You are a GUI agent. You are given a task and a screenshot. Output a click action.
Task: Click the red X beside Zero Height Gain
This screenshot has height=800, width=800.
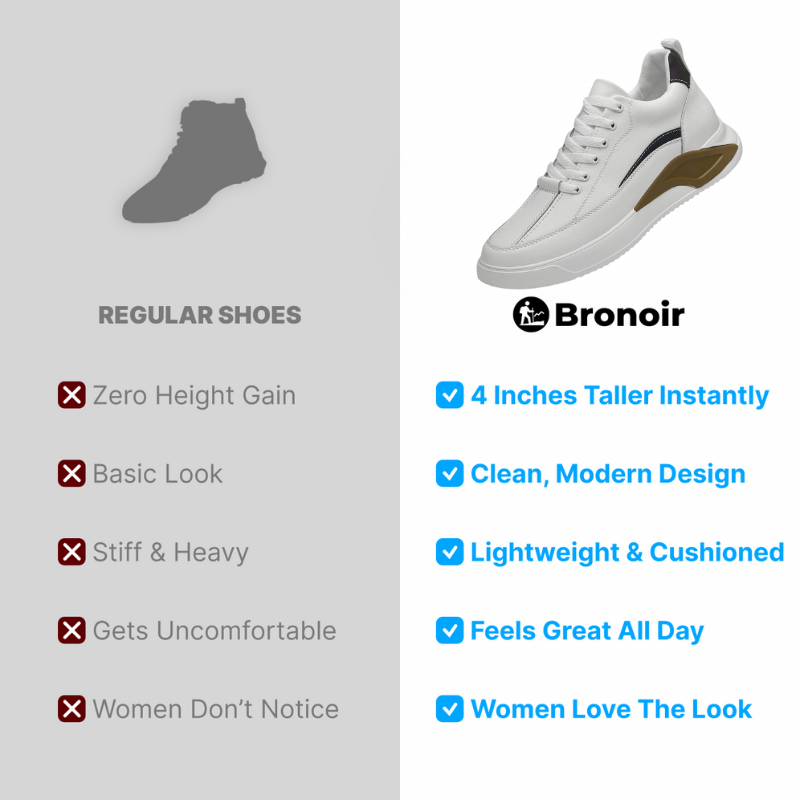(x=71, y=395)
